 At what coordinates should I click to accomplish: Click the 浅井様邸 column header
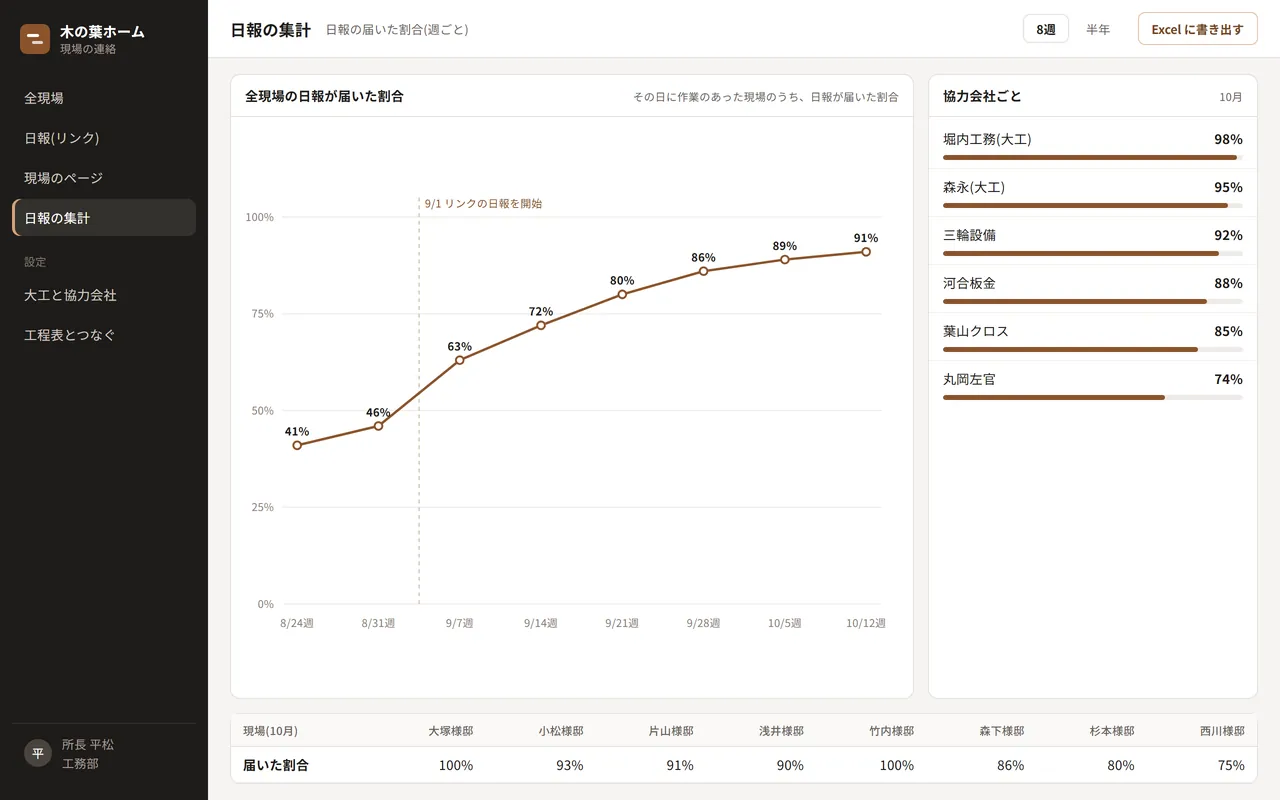click(781, 731)
